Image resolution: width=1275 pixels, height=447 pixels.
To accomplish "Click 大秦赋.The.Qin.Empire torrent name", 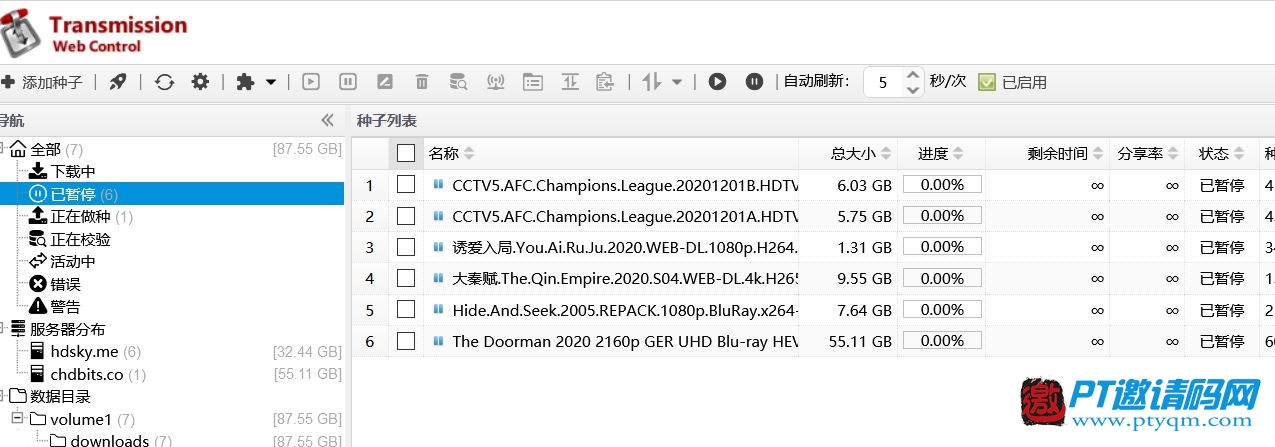I will (x=625, y=278).
